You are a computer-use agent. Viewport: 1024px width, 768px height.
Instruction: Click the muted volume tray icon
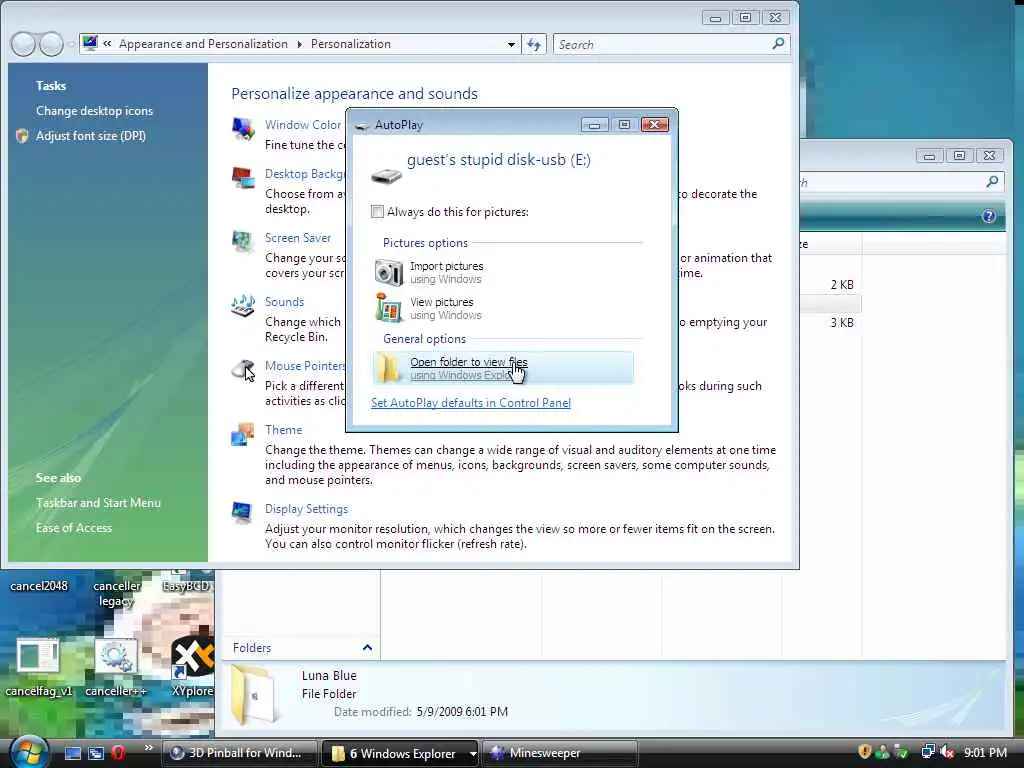coord(947,752)
